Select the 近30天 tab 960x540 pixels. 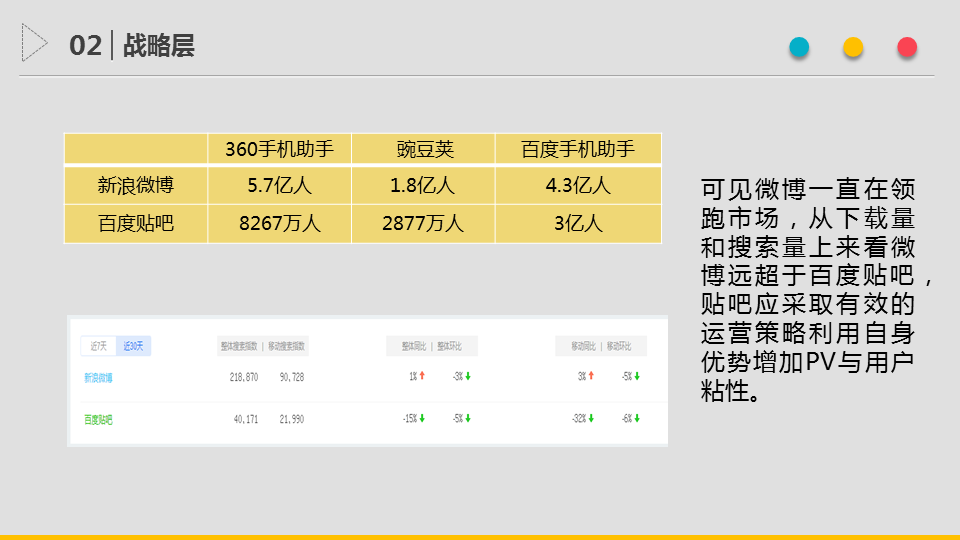[x=133, y=346]
